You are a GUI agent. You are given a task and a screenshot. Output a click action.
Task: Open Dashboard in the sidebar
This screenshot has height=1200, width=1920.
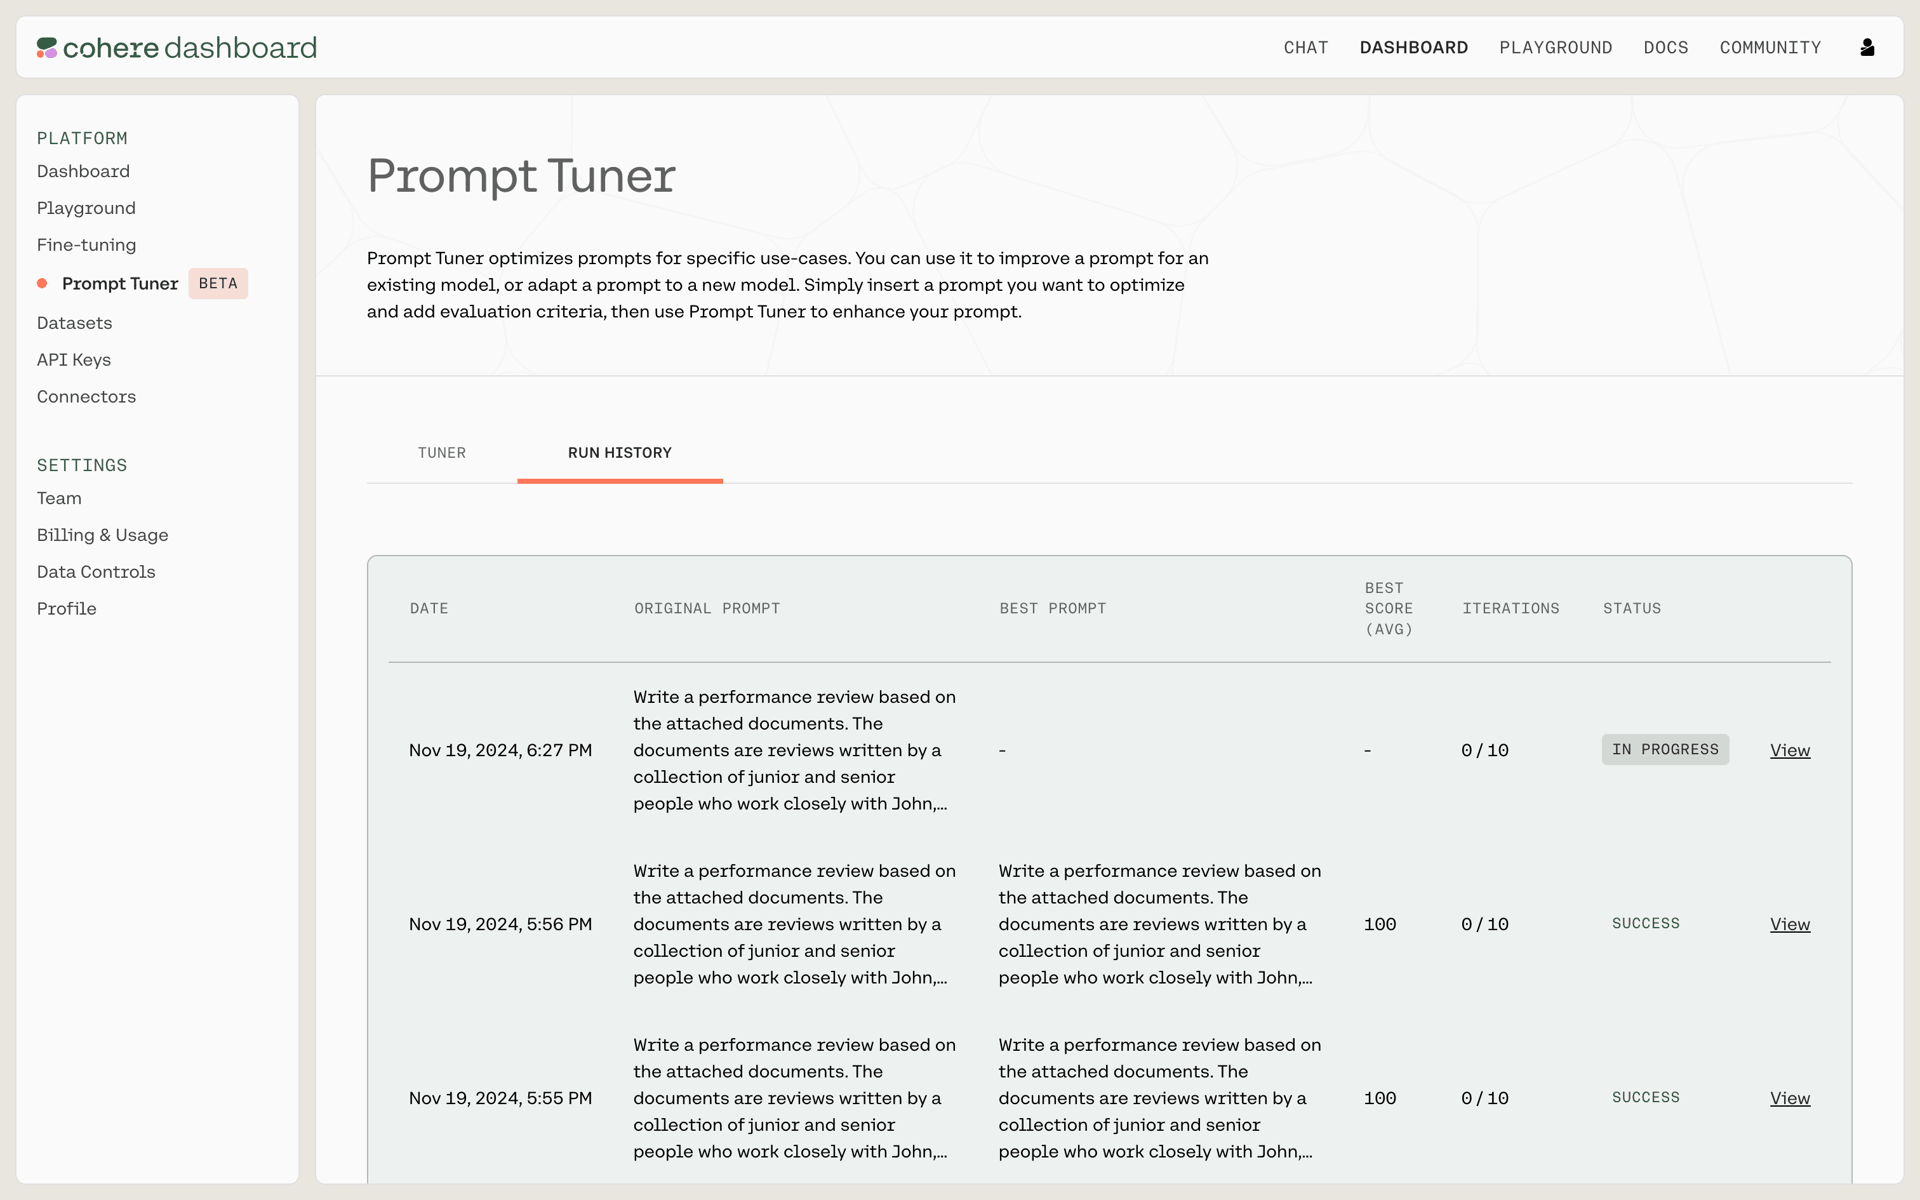tap(84, 171)
